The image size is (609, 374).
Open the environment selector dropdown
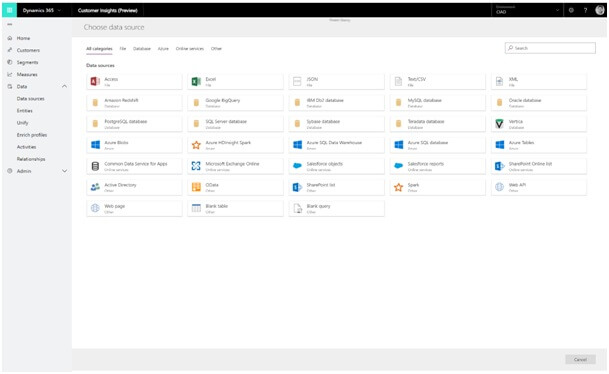click(x=527, y=10)
